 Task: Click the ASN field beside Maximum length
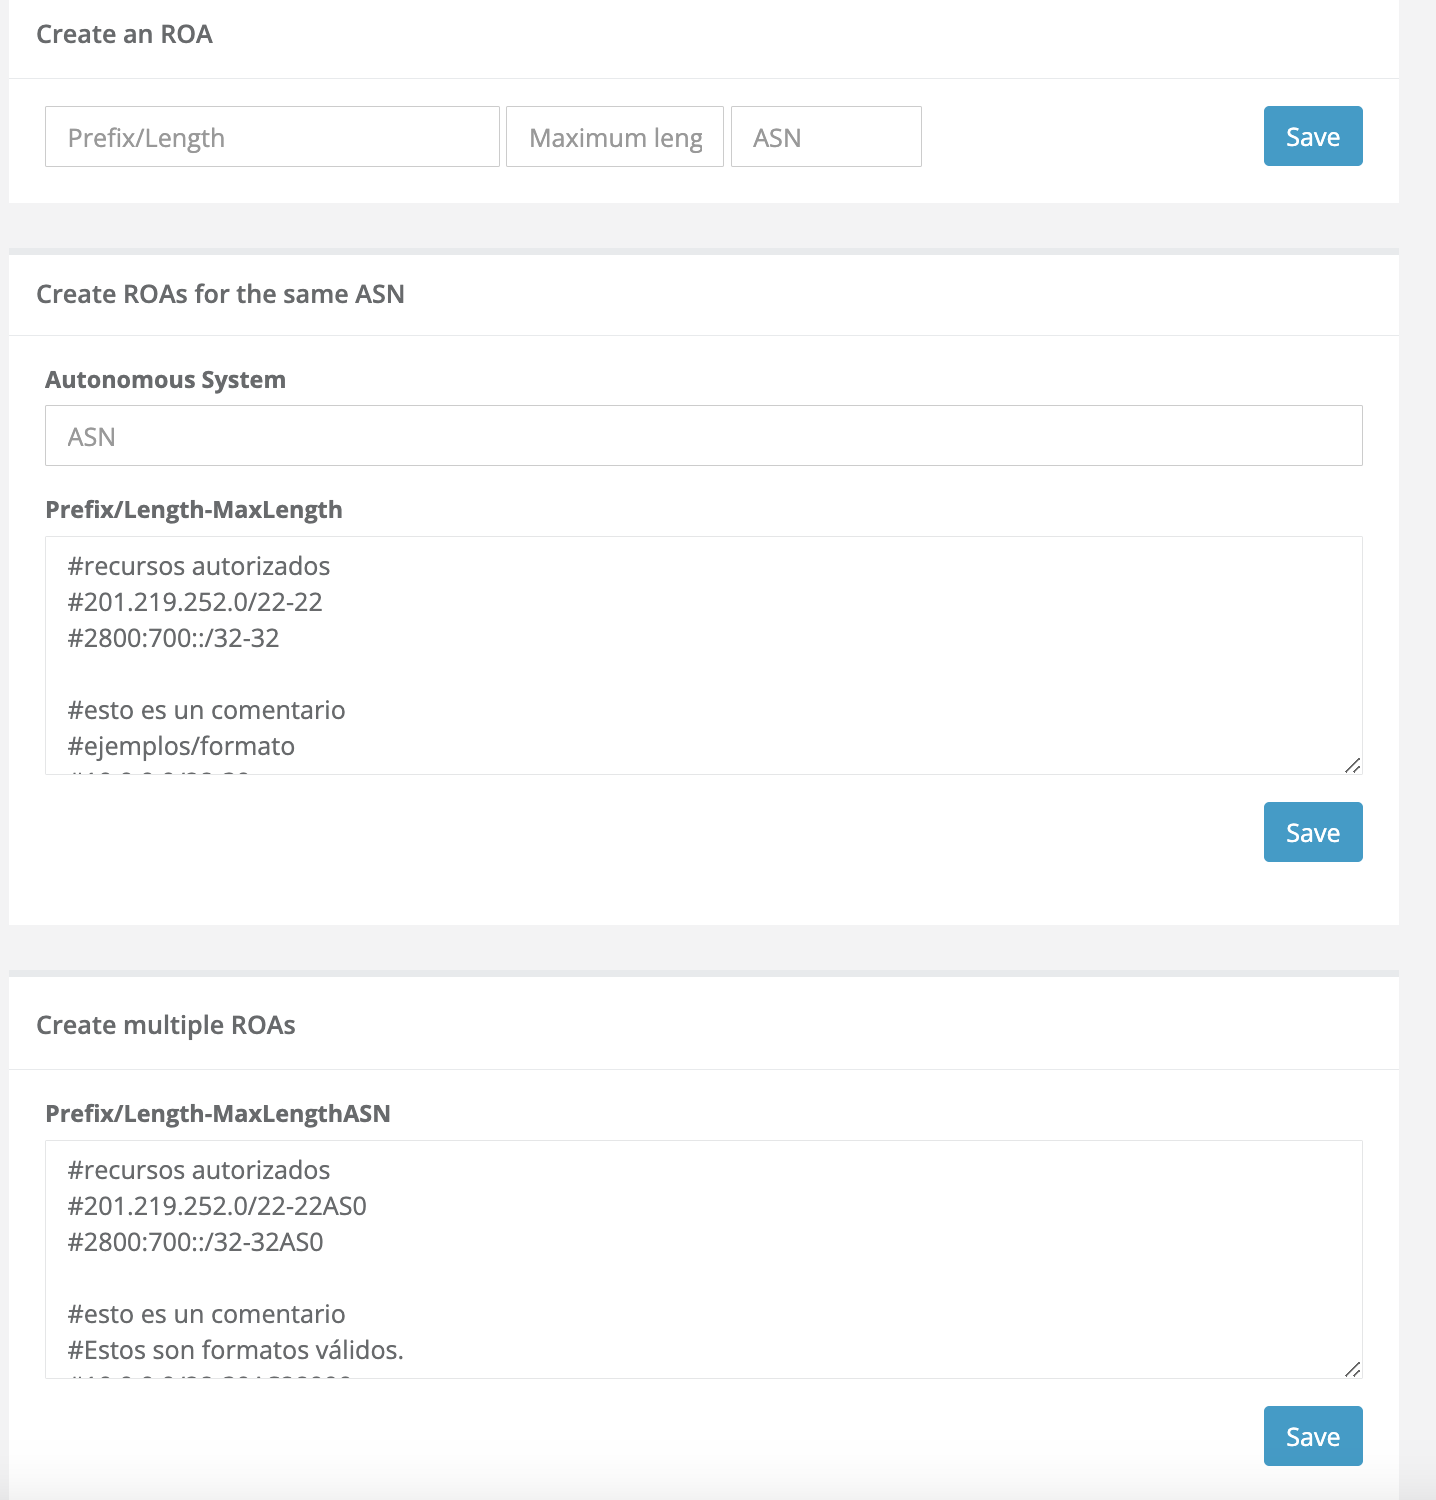pyautogui.click(x=826, y=137)
